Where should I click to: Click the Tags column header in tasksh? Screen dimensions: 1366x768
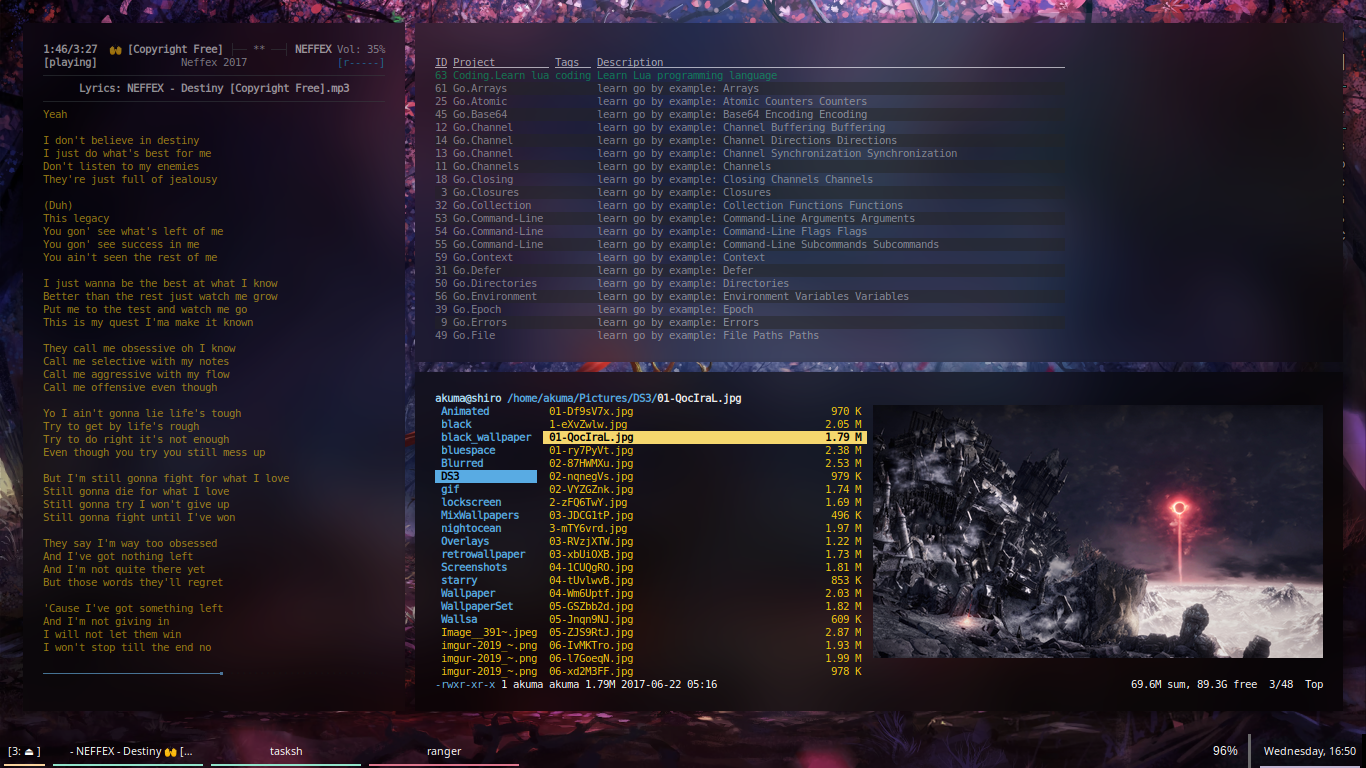tap(567, 62)
